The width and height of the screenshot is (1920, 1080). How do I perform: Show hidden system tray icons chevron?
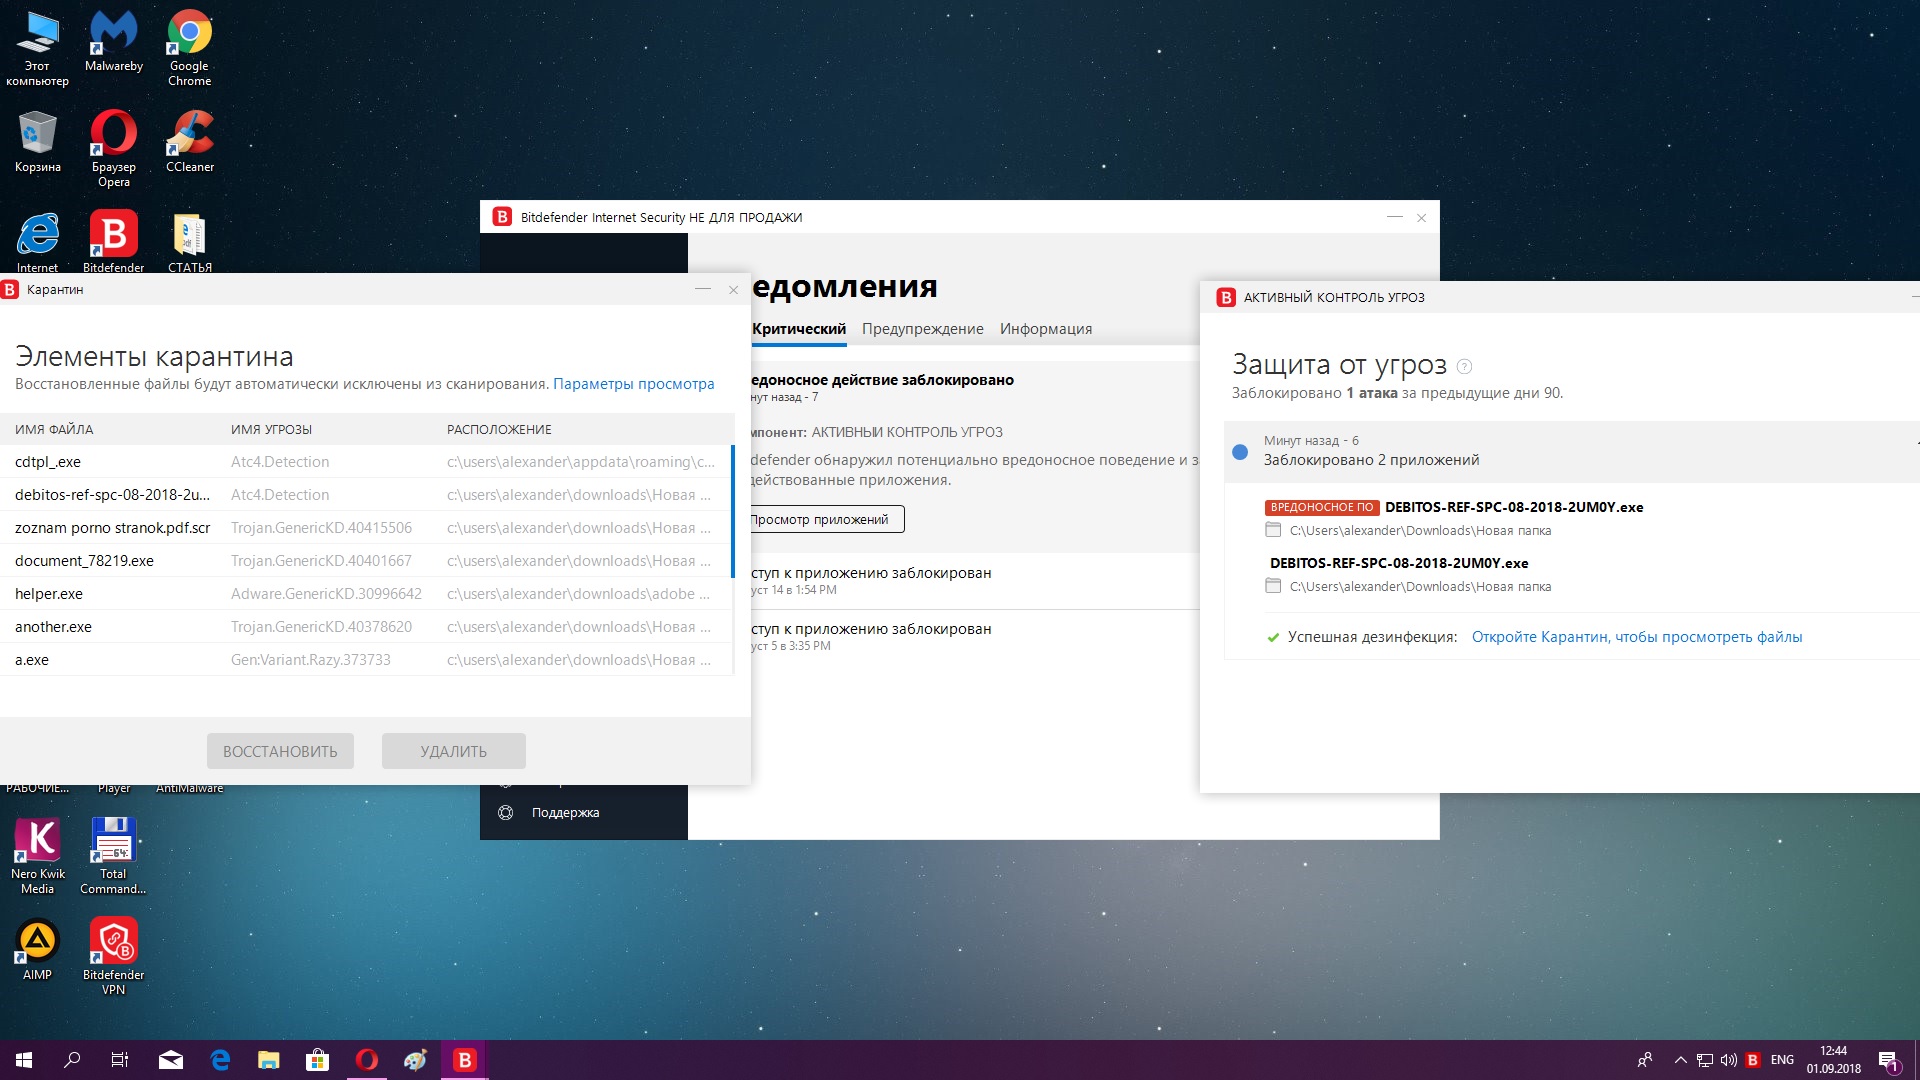[1680, 1060]
